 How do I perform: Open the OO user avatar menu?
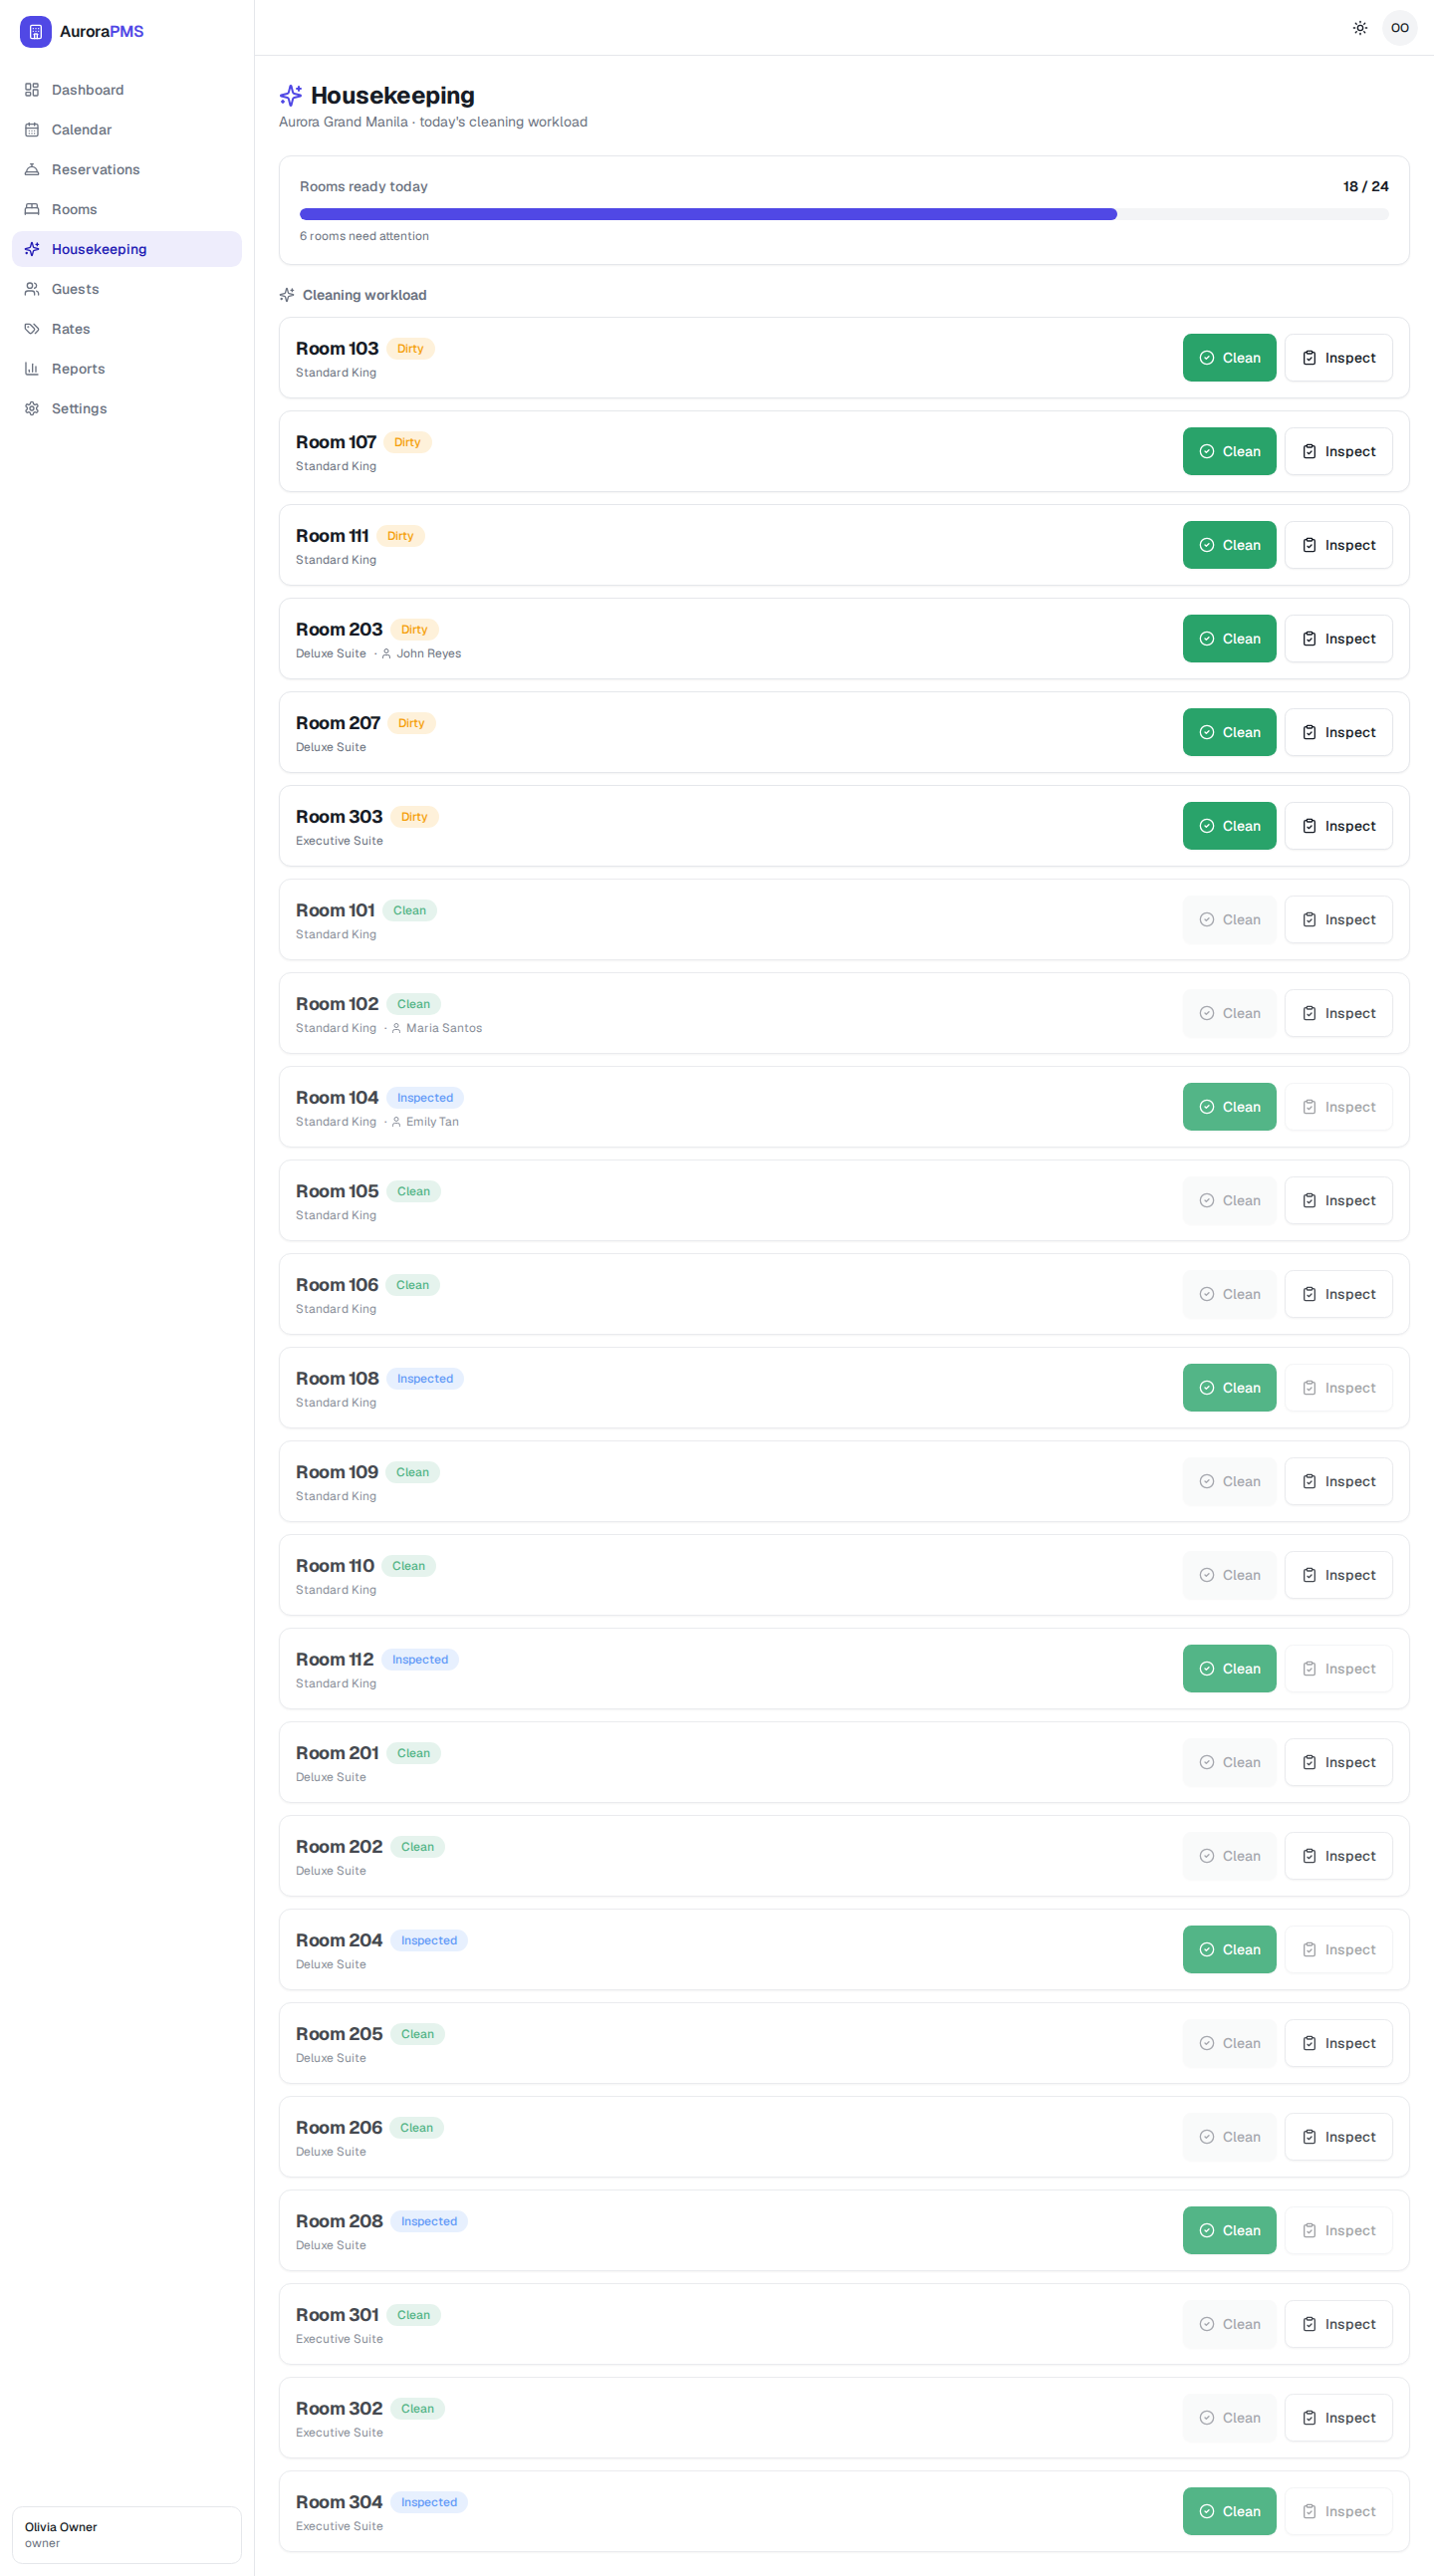(1399, 28)
